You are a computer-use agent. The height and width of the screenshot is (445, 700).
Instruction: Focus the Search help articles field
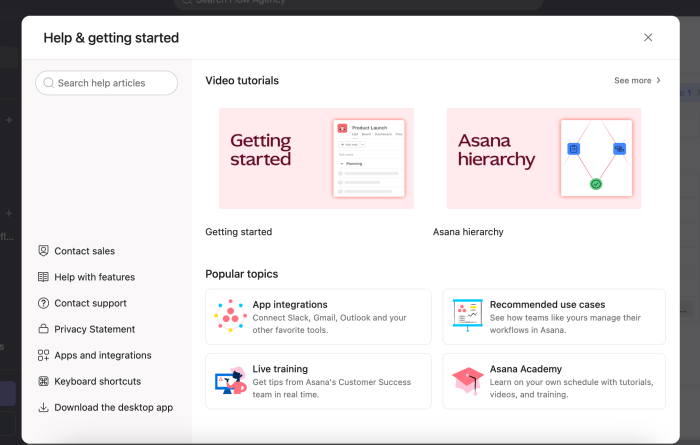[x=107, y=83]
